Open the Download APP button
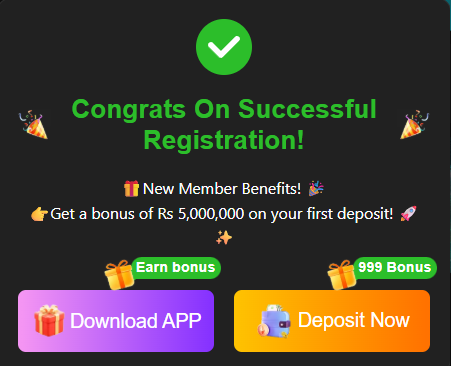This screenshot has width=451, height=366. 116,321
